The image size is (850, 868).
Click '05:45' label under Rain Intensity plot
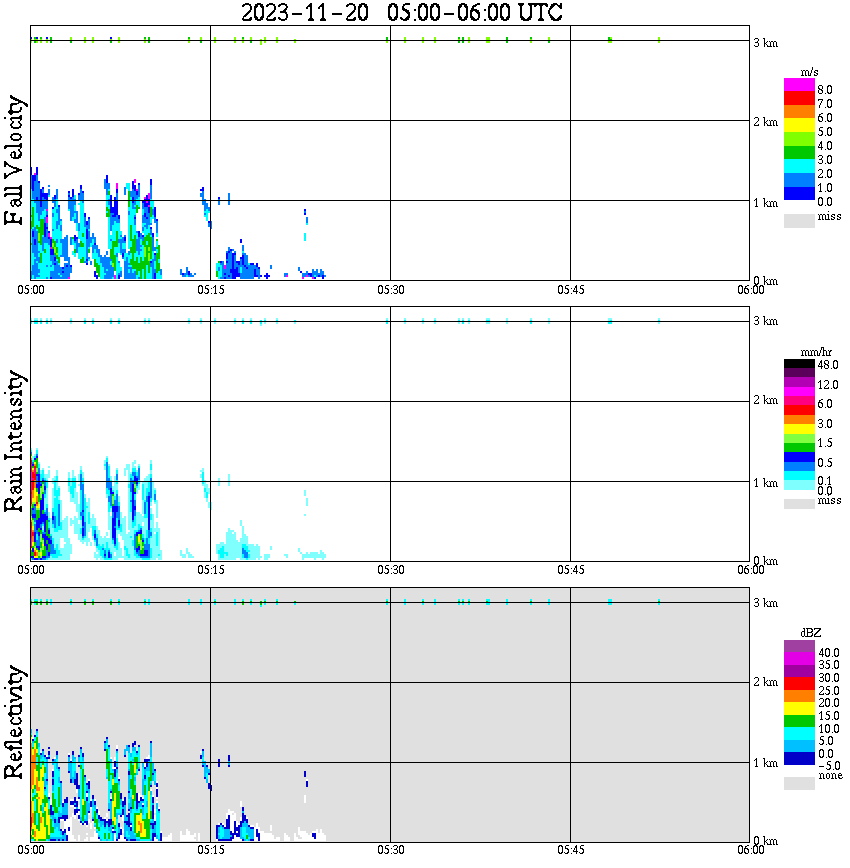point(571,570)
